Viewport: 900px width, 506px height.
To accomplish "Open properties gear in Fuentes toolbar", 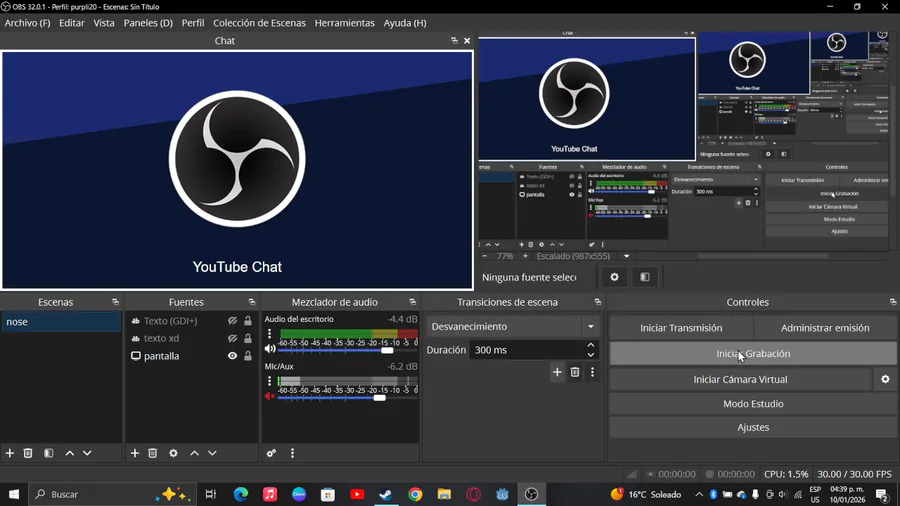I will (173, 453).
